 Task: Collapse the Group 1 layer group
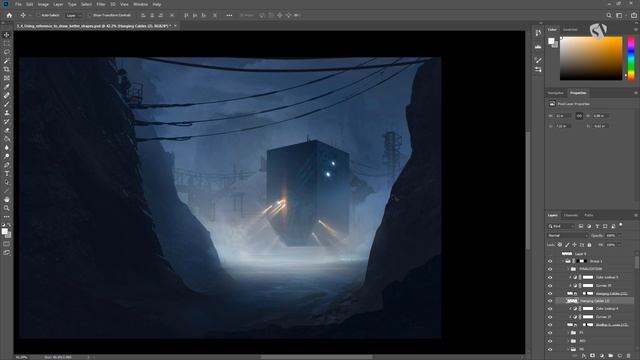(562, 261)
